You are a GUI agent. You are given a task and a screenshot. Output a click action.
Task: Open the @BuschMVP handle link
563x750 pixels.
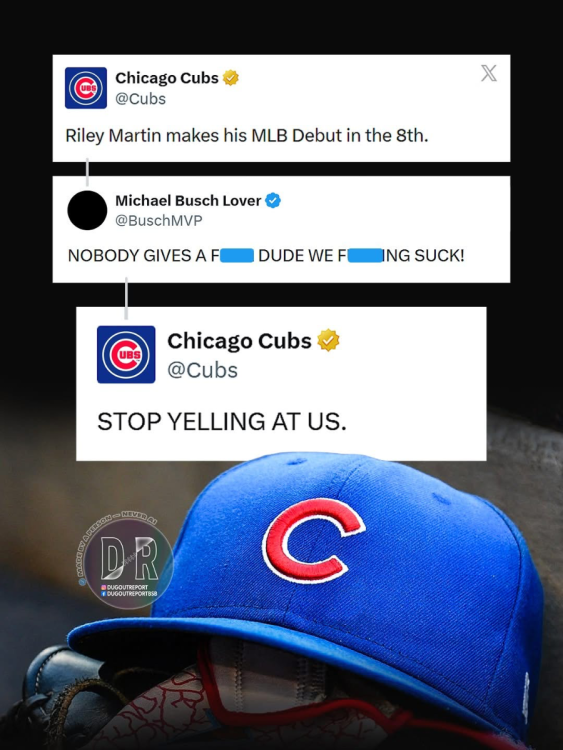pos(159,221)
